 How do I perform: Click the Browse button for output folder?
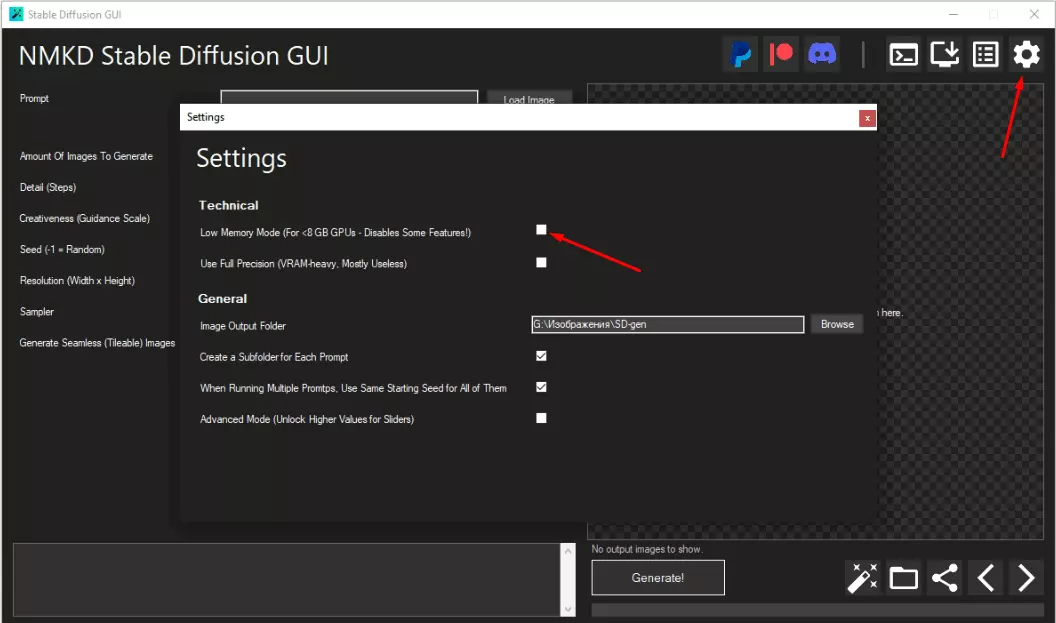(836, 324)
